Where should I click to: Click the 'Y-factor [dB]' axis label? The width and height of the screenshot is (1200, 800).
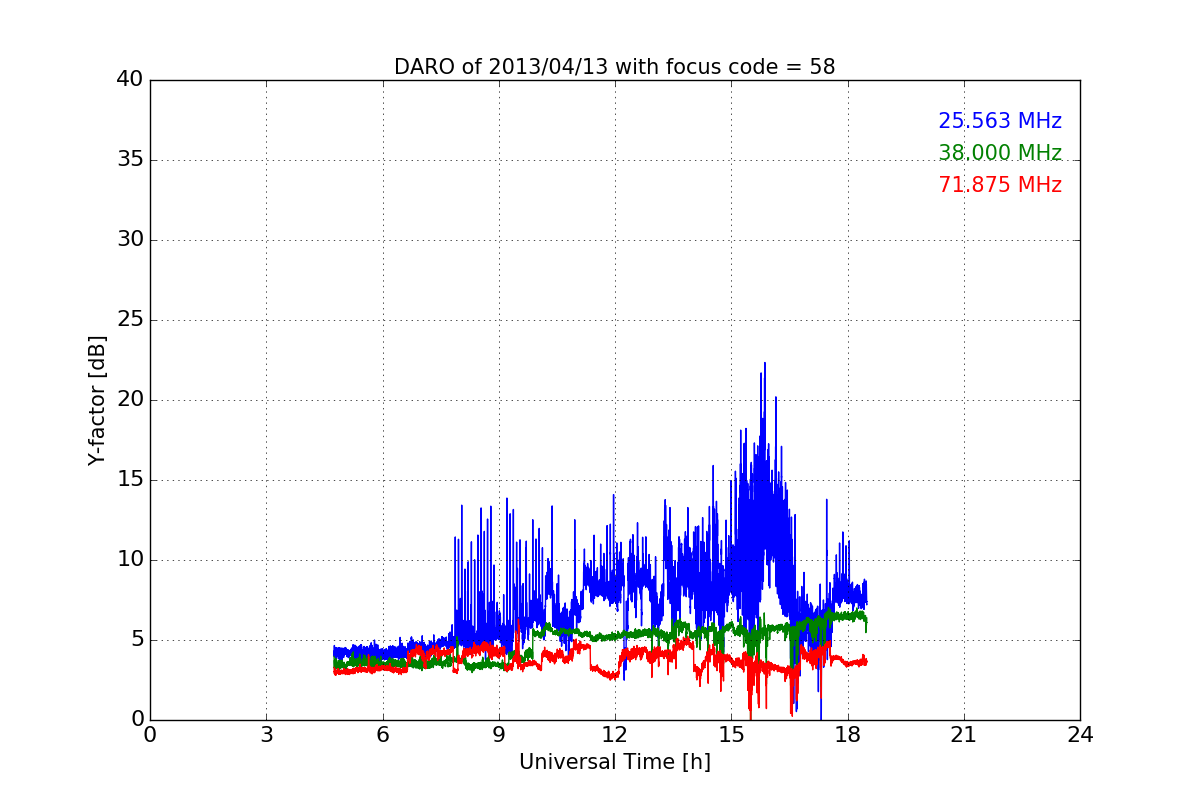click(x=97, y=400)
